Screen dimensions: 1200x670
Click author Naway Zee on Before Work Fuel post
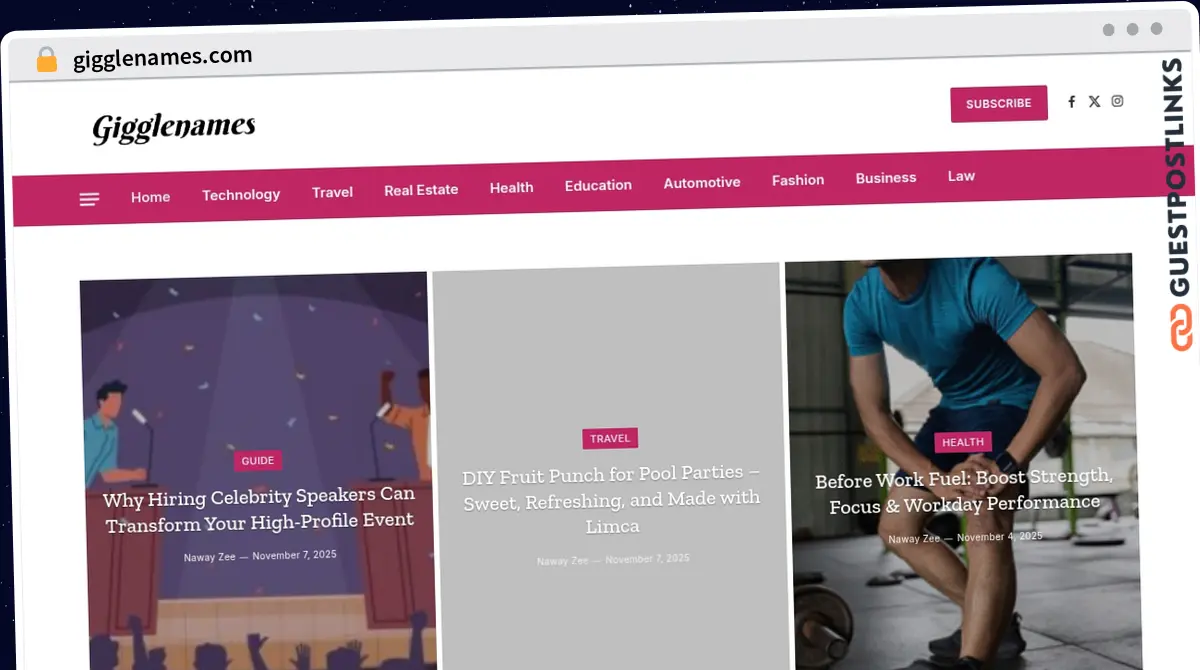pyautogui.click(x=914, y=539)
